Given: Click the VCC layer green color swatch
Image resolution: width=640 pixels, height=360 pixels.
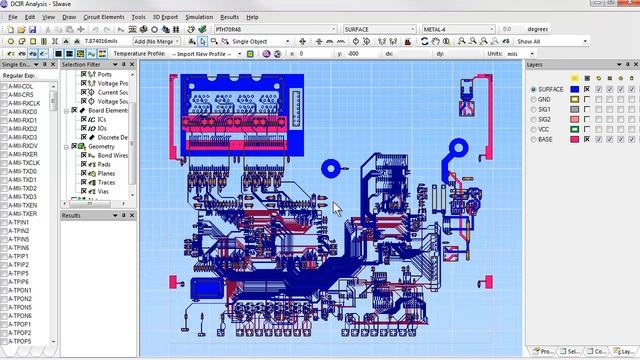Looking at the screenshot, I should [575, 129].
